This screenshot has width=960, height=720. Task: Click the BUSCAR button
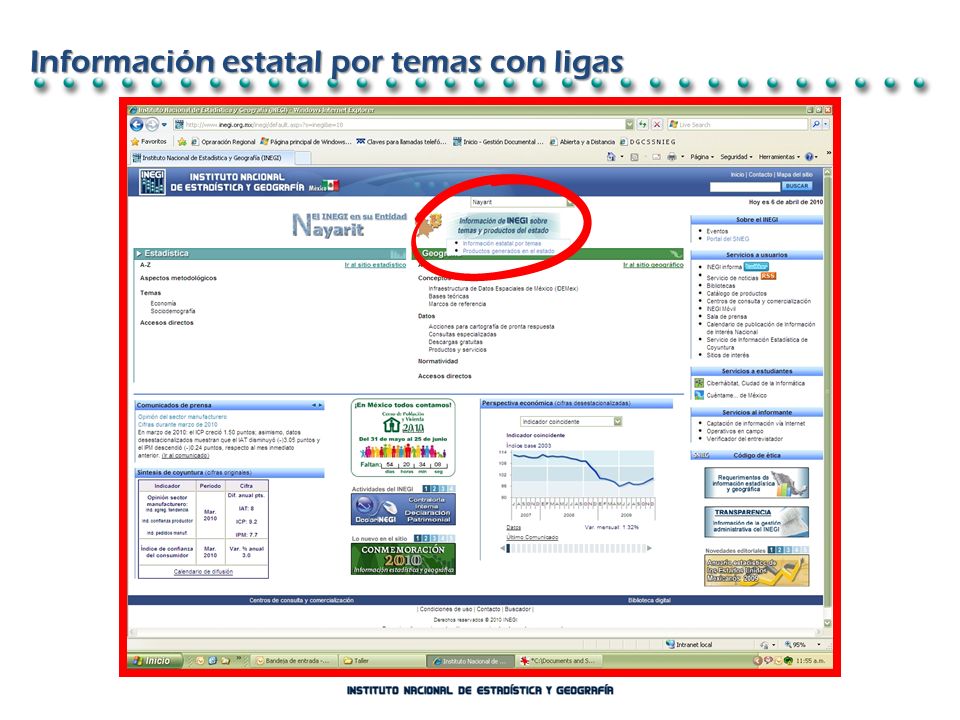click(x=797, y=186)
